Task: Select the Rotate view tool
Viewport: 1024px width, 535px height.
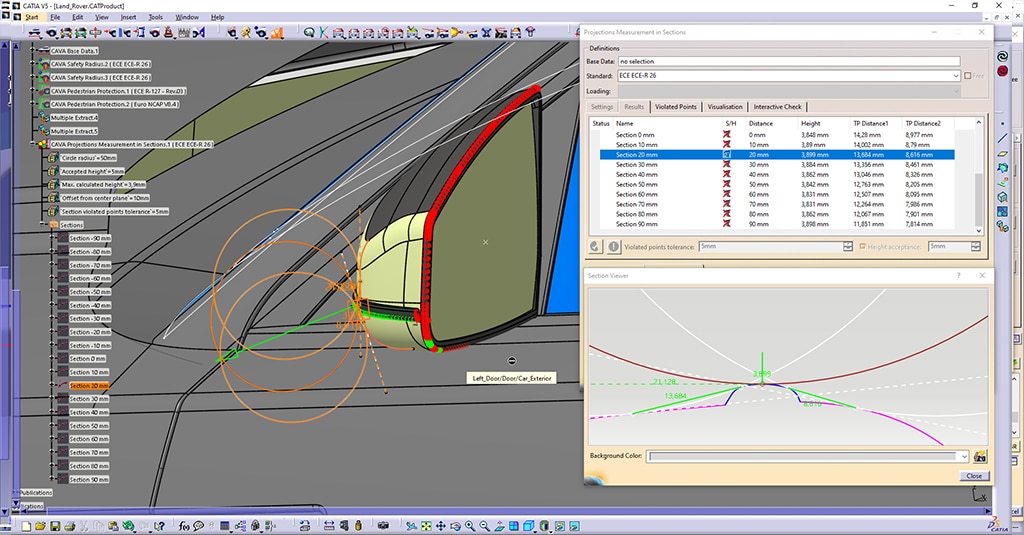Action: (x=455, y=526)
